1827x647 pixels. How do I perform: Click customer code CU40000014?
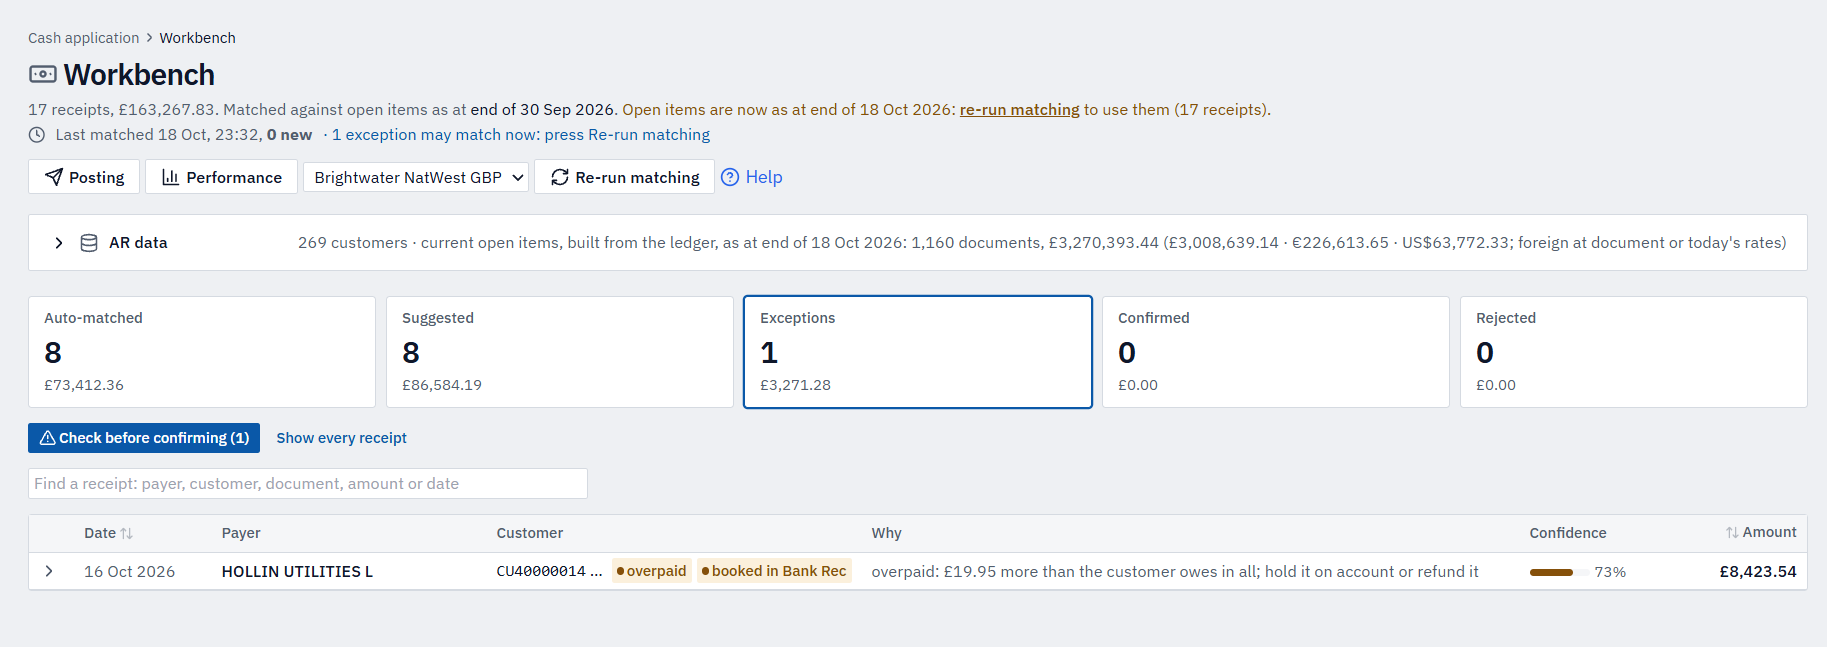point(549,571)
